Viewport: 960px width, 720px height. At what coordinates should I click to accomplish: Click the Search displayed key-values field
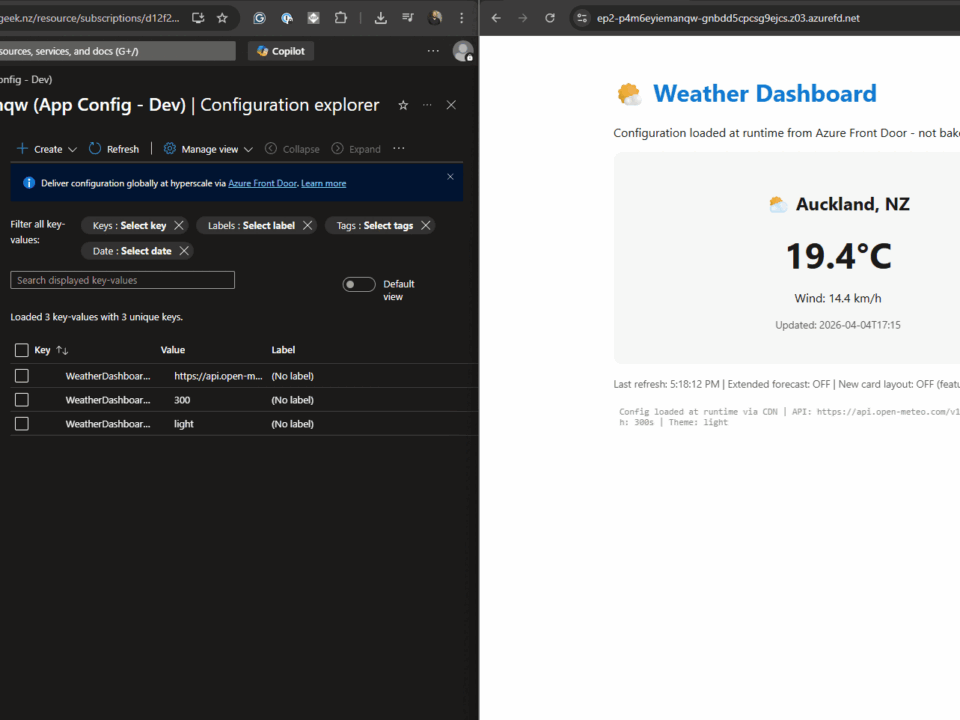point(122,280)
